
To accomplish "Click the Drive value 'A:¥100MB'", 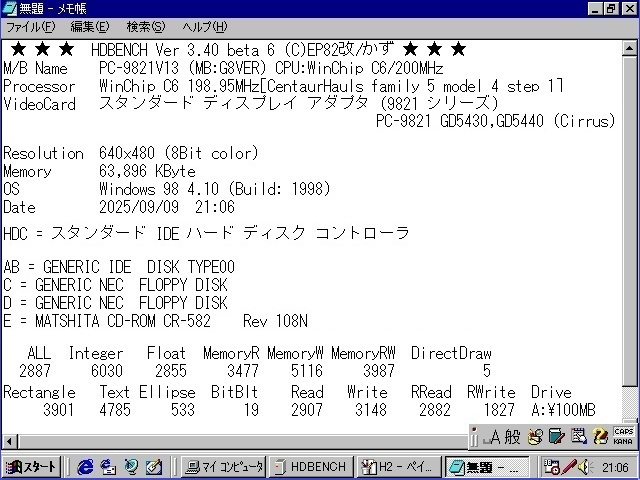I will tap(563, 409).
